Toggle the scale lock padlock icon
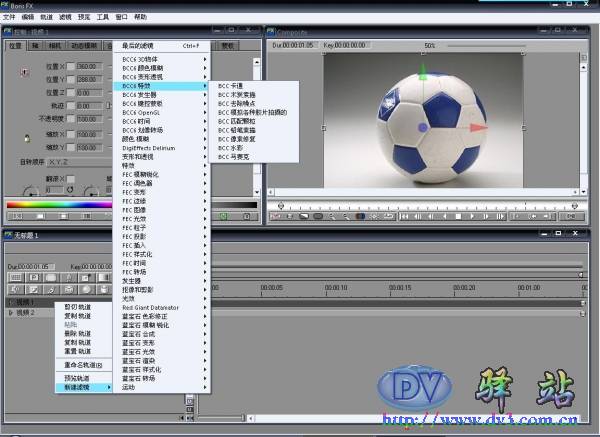This screenshot has width=600, height=437. [27, 139]
